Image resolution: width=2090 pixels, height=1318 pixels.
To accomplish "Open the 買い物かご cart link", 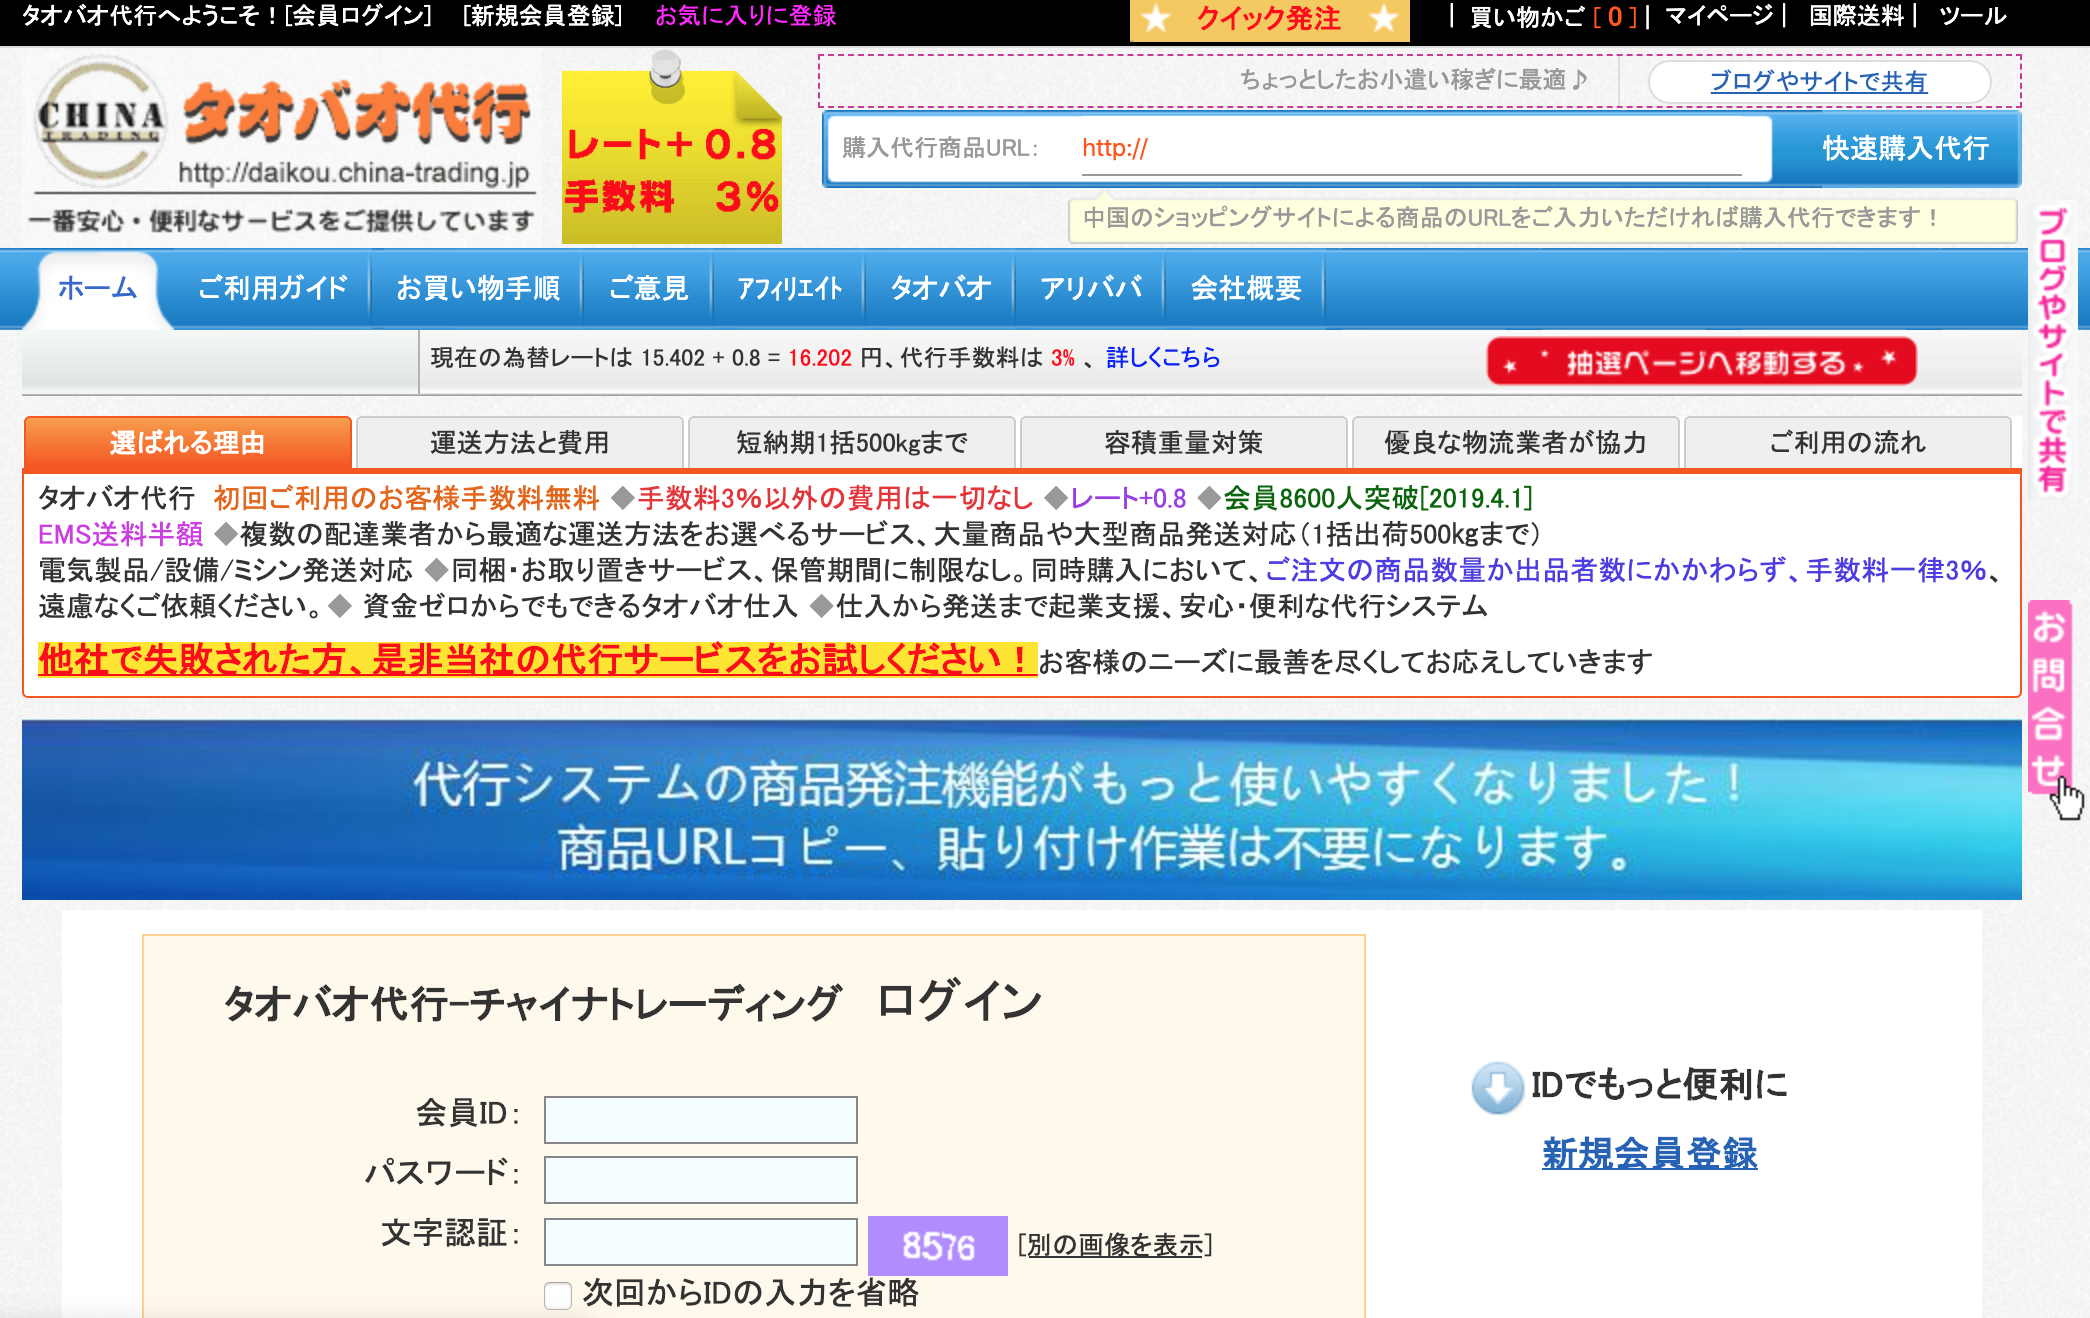I will (1553, 16).
